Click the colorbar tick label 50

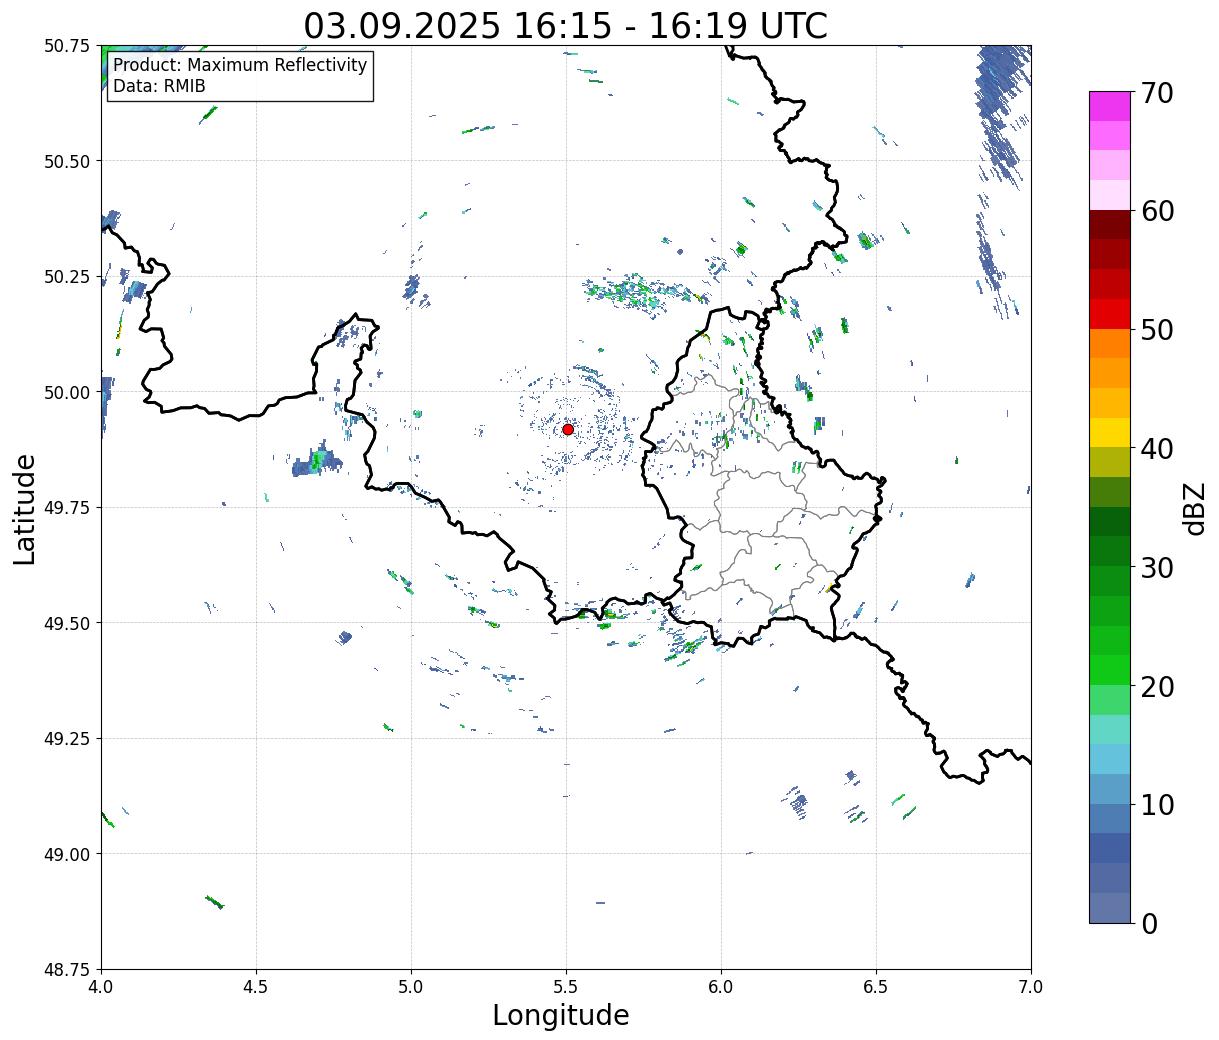[1156, 330]
